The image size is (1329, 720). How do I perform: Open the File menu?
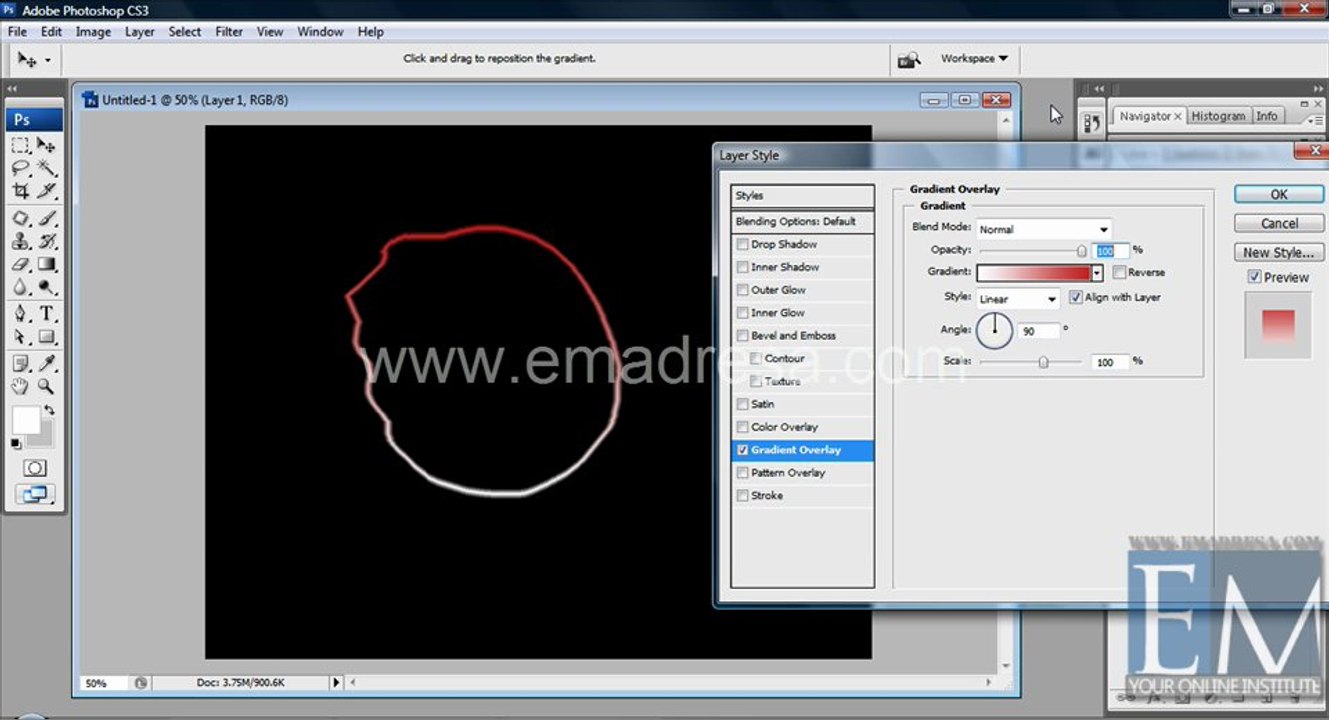(x=17, y=32)
